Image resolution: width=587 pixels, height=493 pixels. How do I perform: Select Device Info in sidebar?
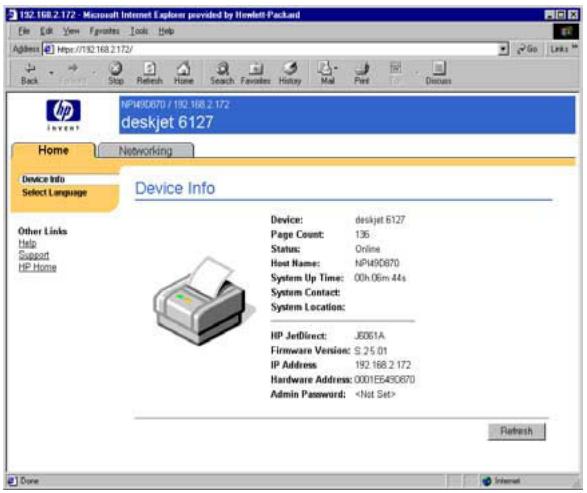(x=43, y=179)
